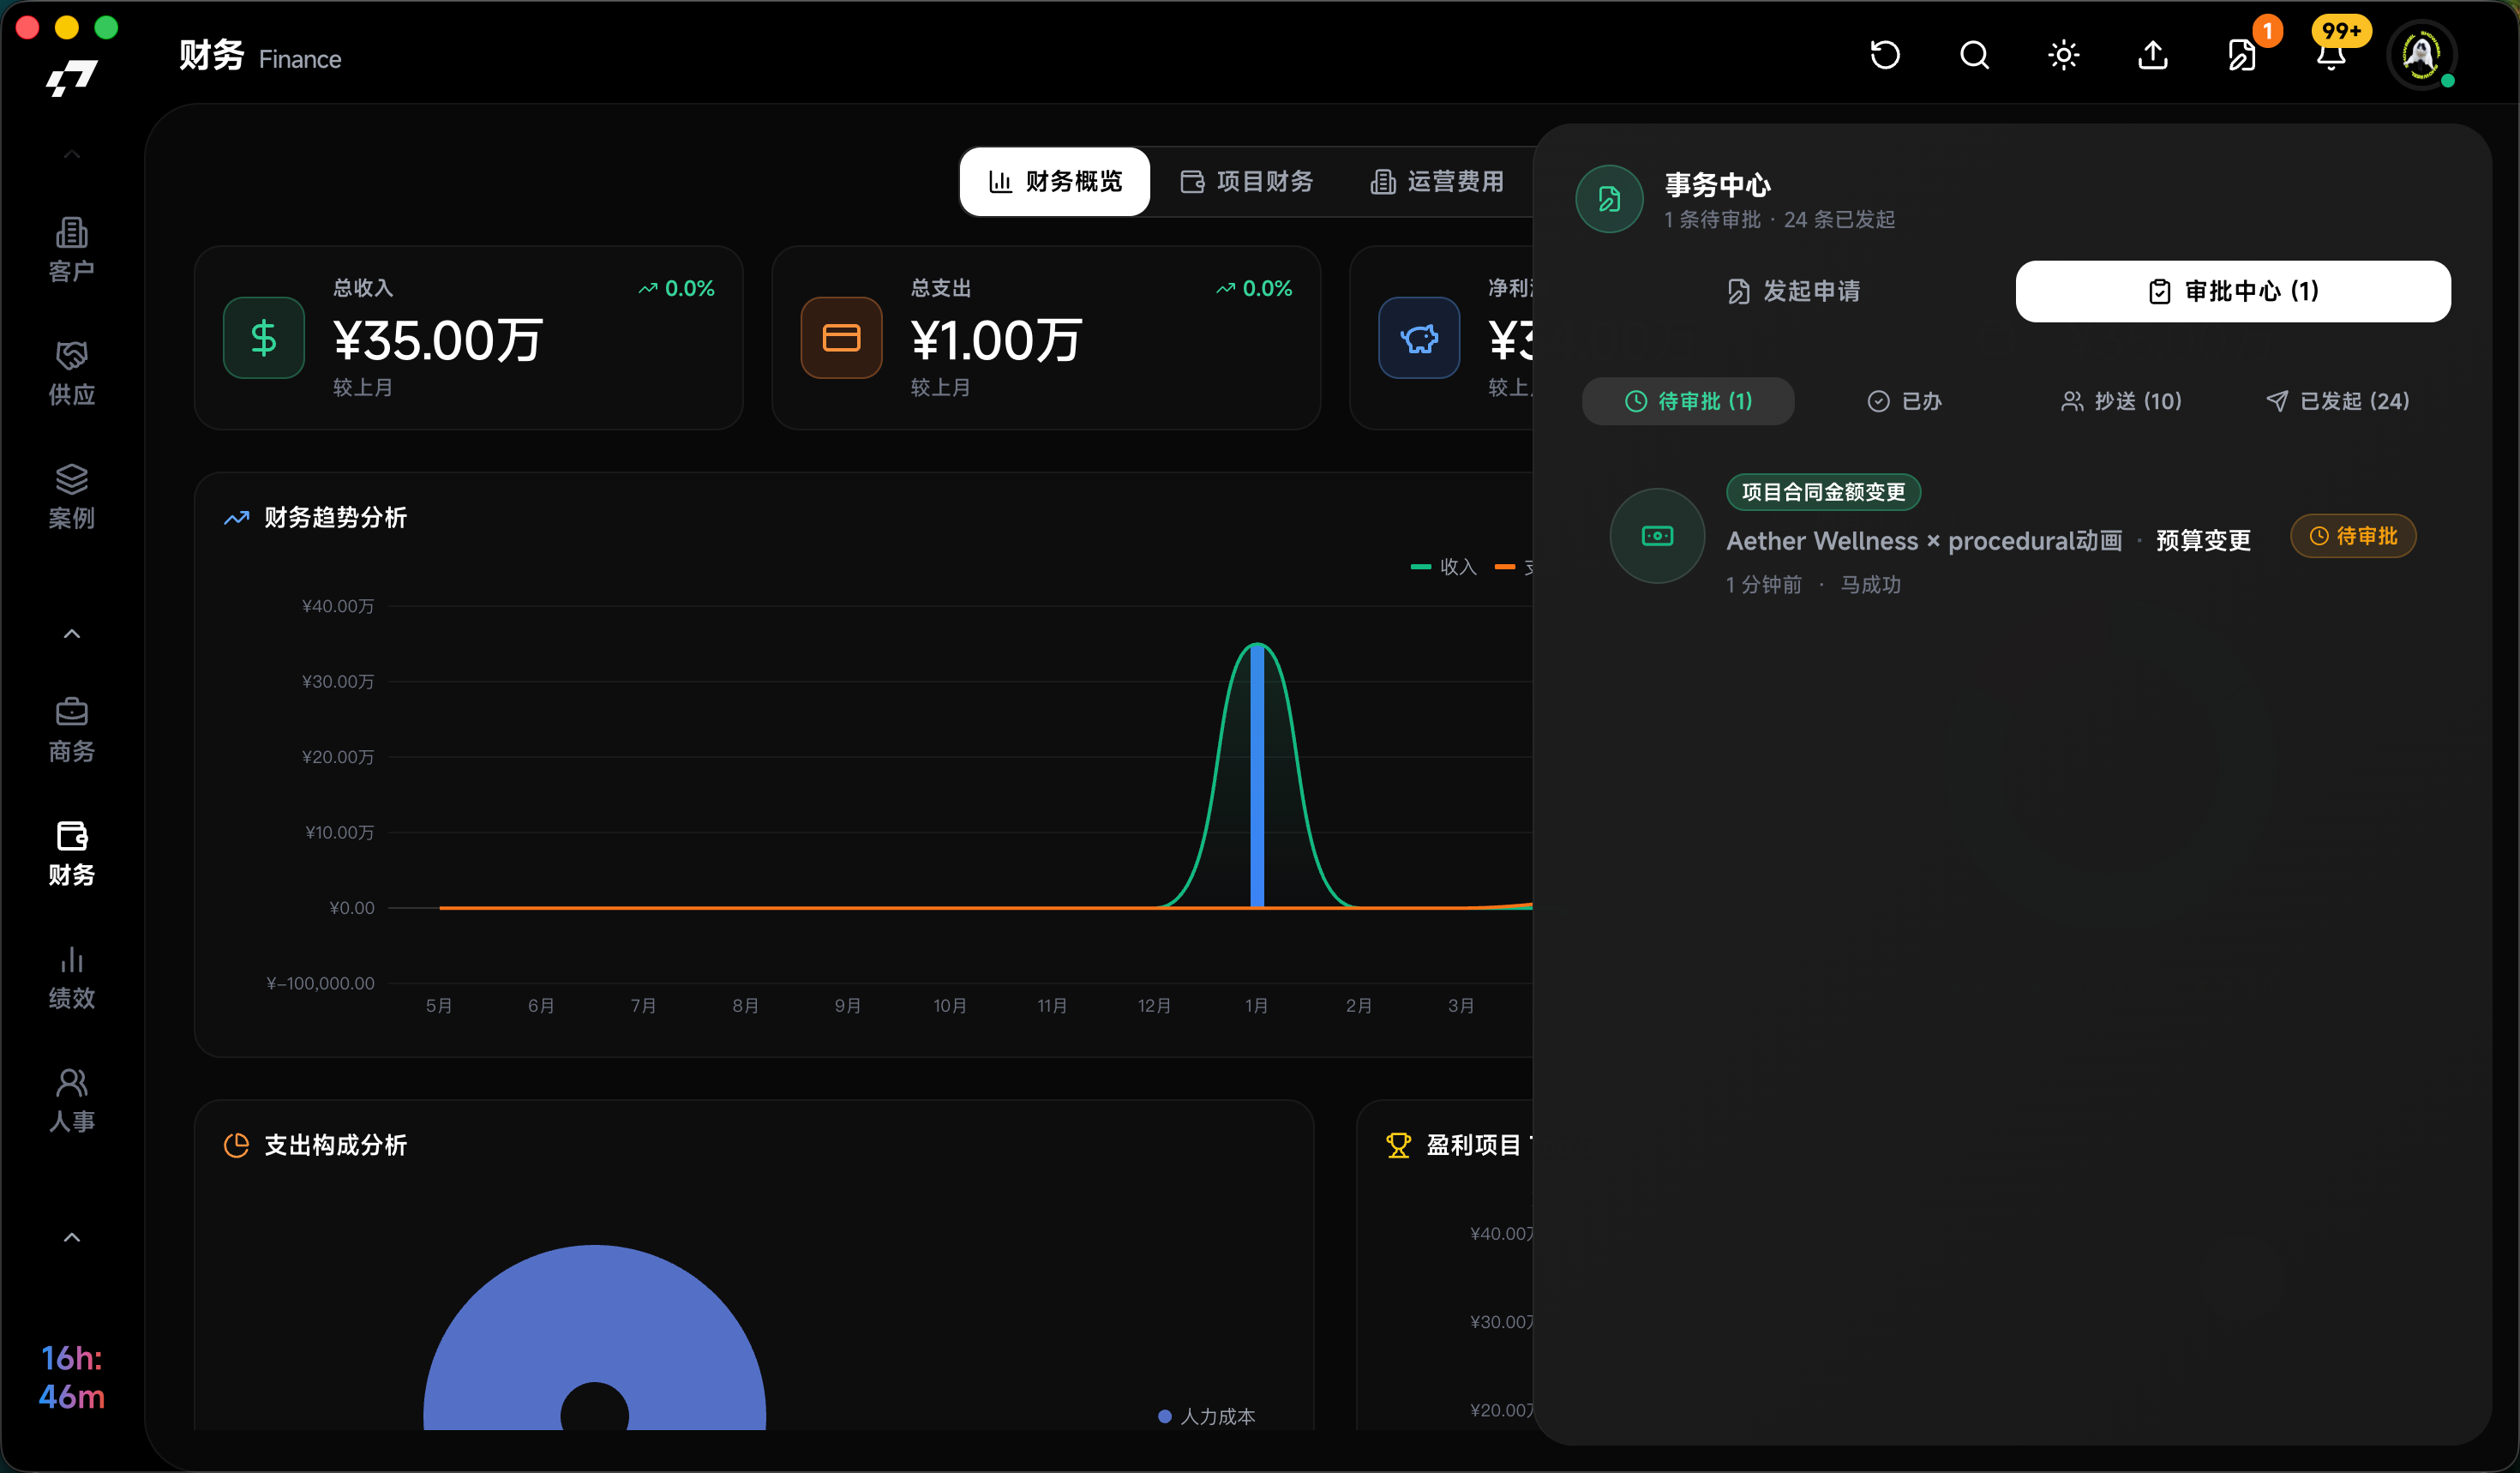Click the ¥40.00万 axis label in trend chart

338,606
